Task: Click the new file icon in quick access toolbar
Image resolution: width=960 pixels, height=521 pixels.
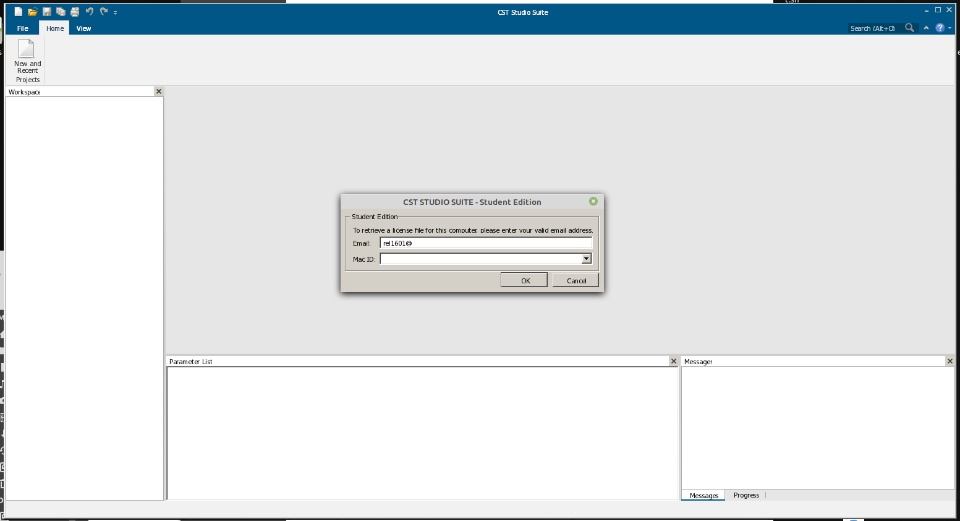Action: [18, 12]
